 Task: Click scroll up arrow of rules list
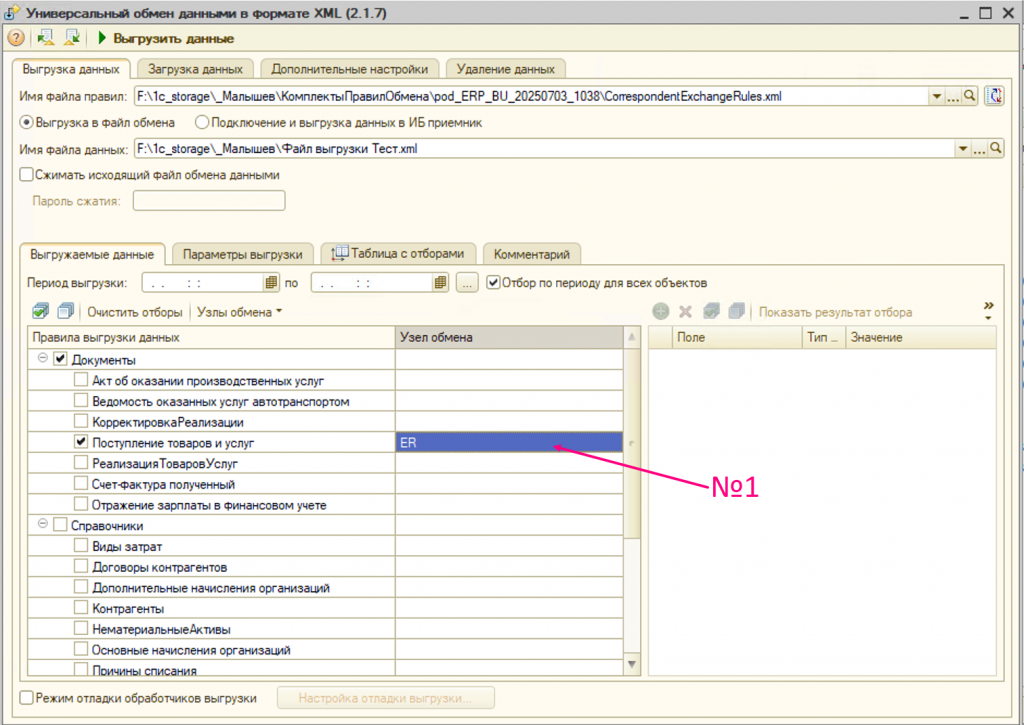632,337
